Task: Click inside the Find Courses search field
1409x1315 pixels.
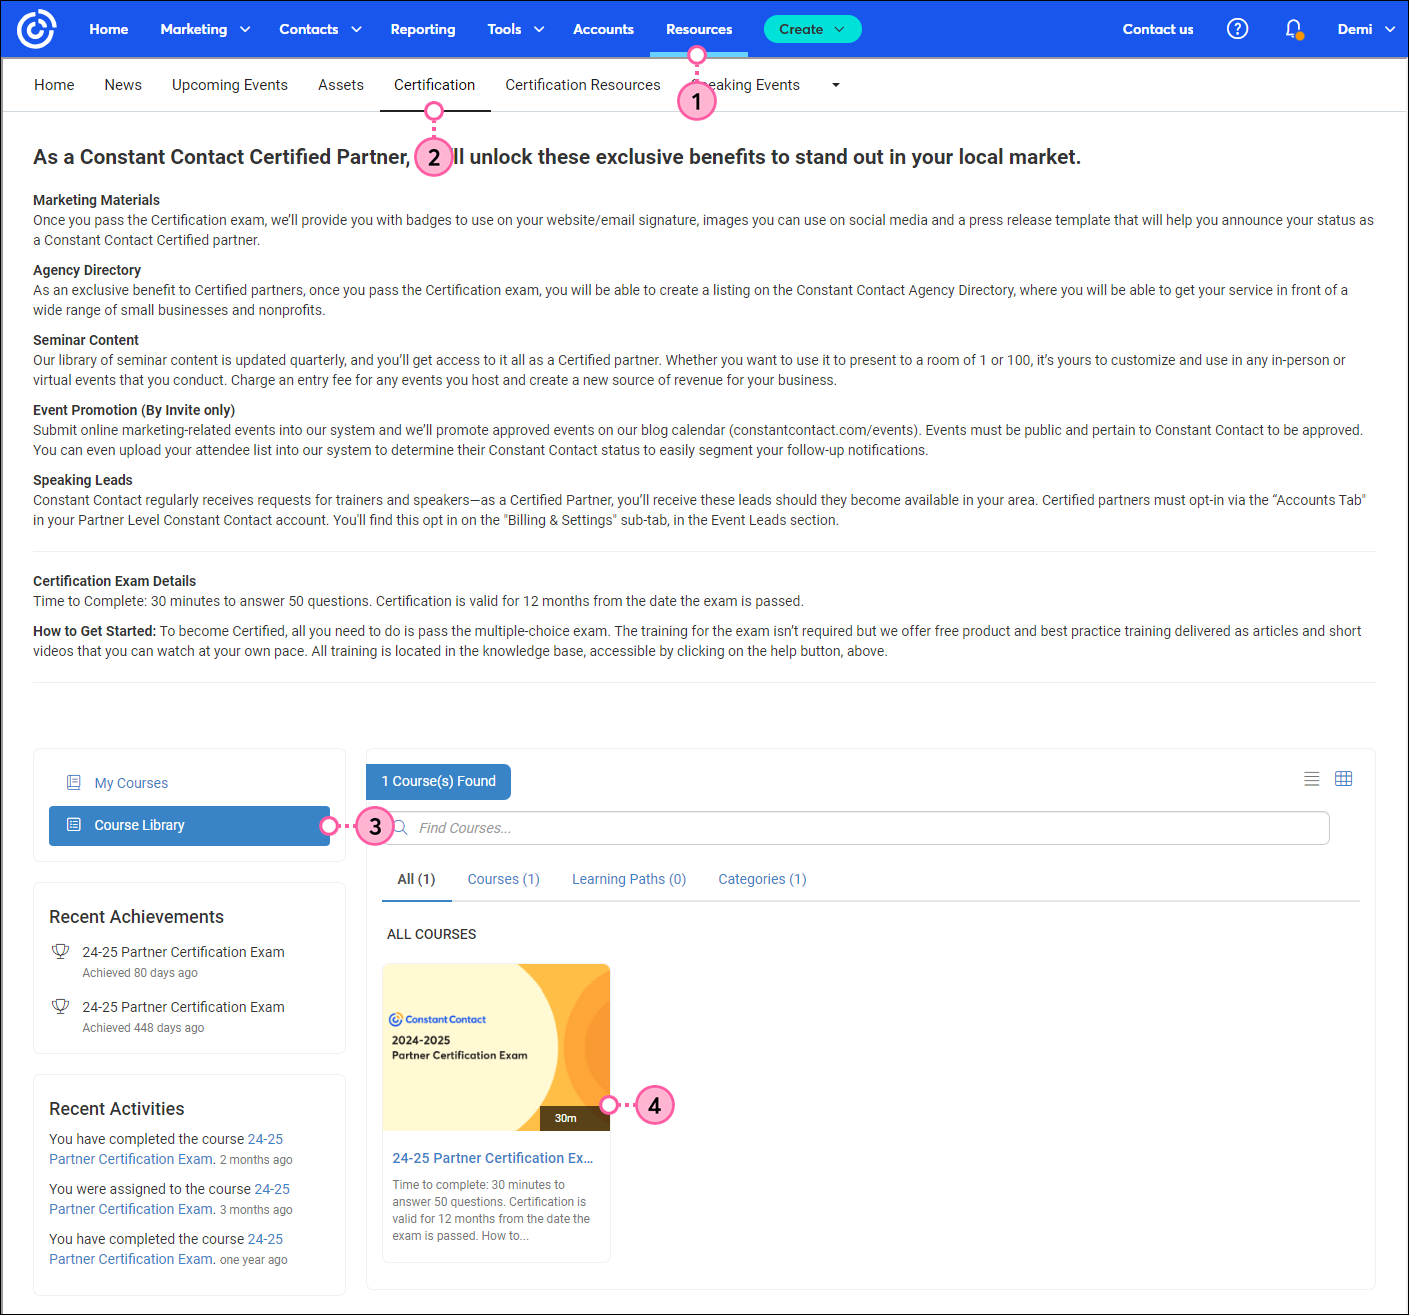Action: [x=700, y=827]
